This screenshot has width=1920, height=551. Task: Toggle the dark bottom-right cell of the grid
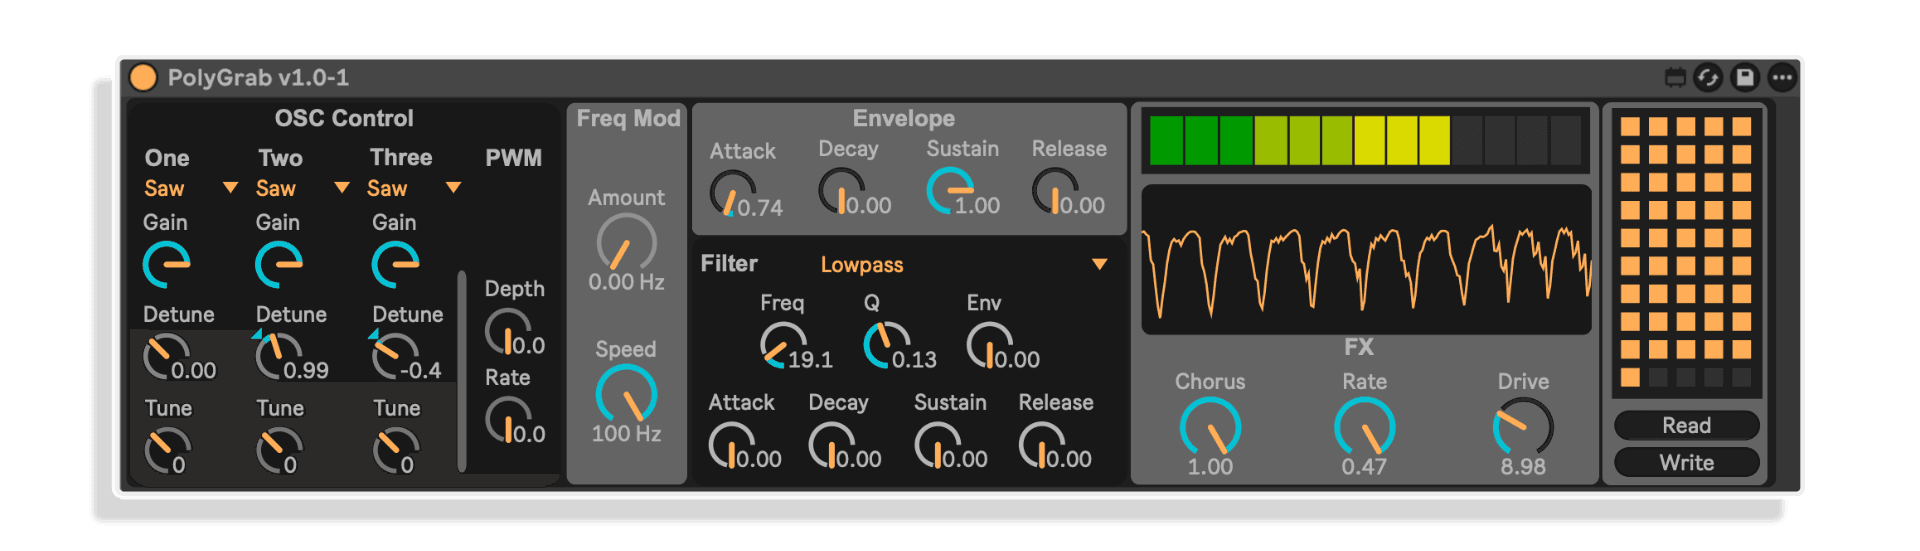(x=1742, y=377)
